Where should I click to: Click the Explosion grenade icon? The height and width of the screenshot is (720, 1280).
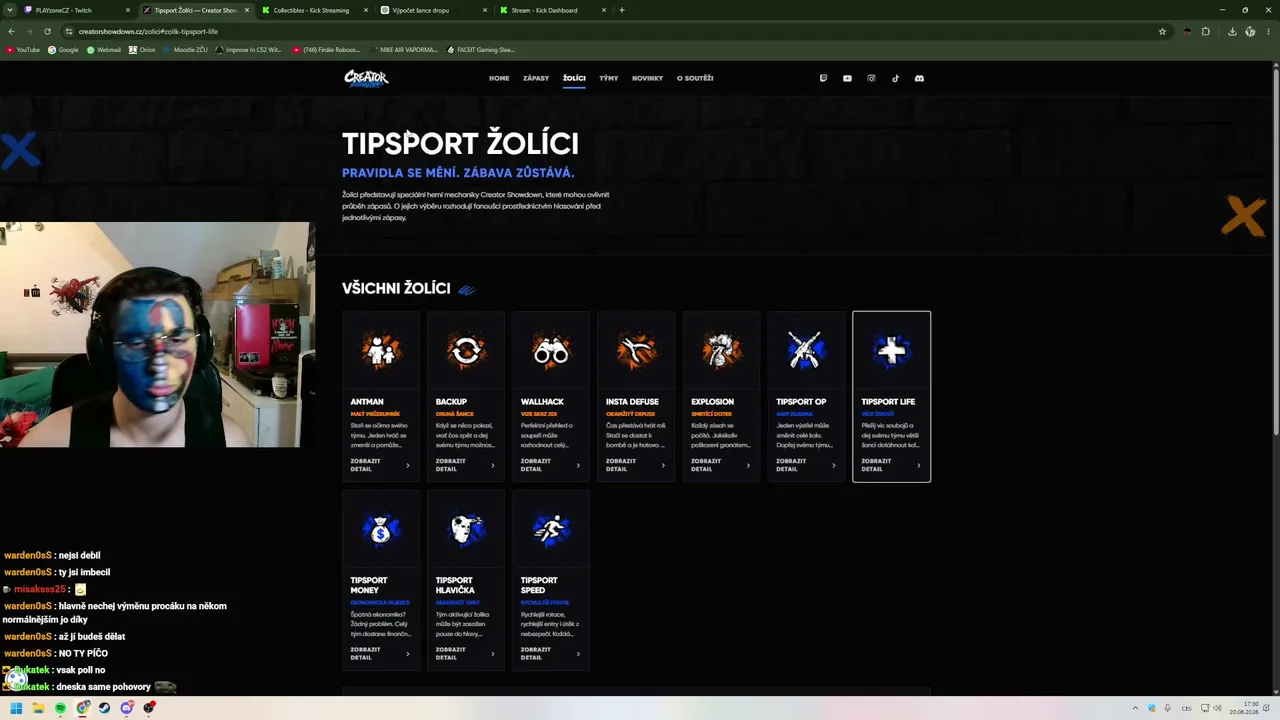pyautogui.click(x=721, y=350)
